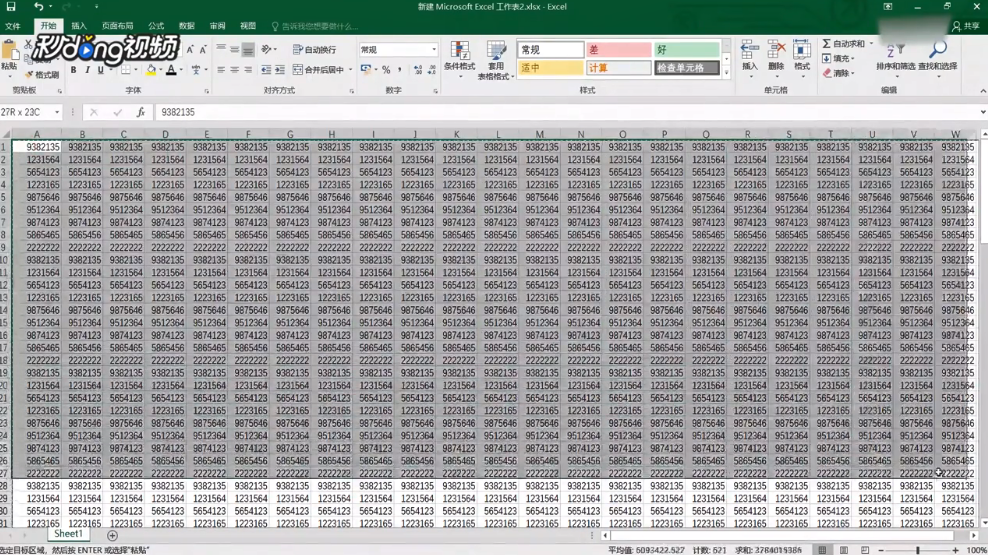This screenshot has height=555, width=988.
Task: Decrease indent in alignment group
Action: pos(266,70)
